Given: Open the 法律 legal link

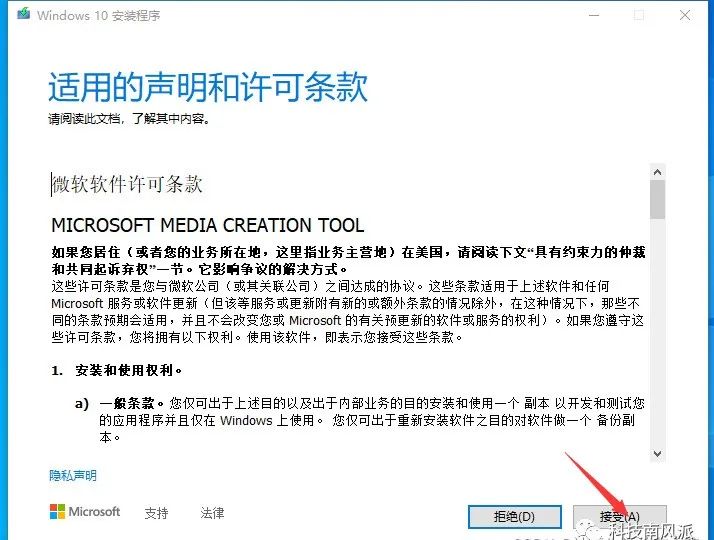Looking at the screenshot, I should 212,513.
